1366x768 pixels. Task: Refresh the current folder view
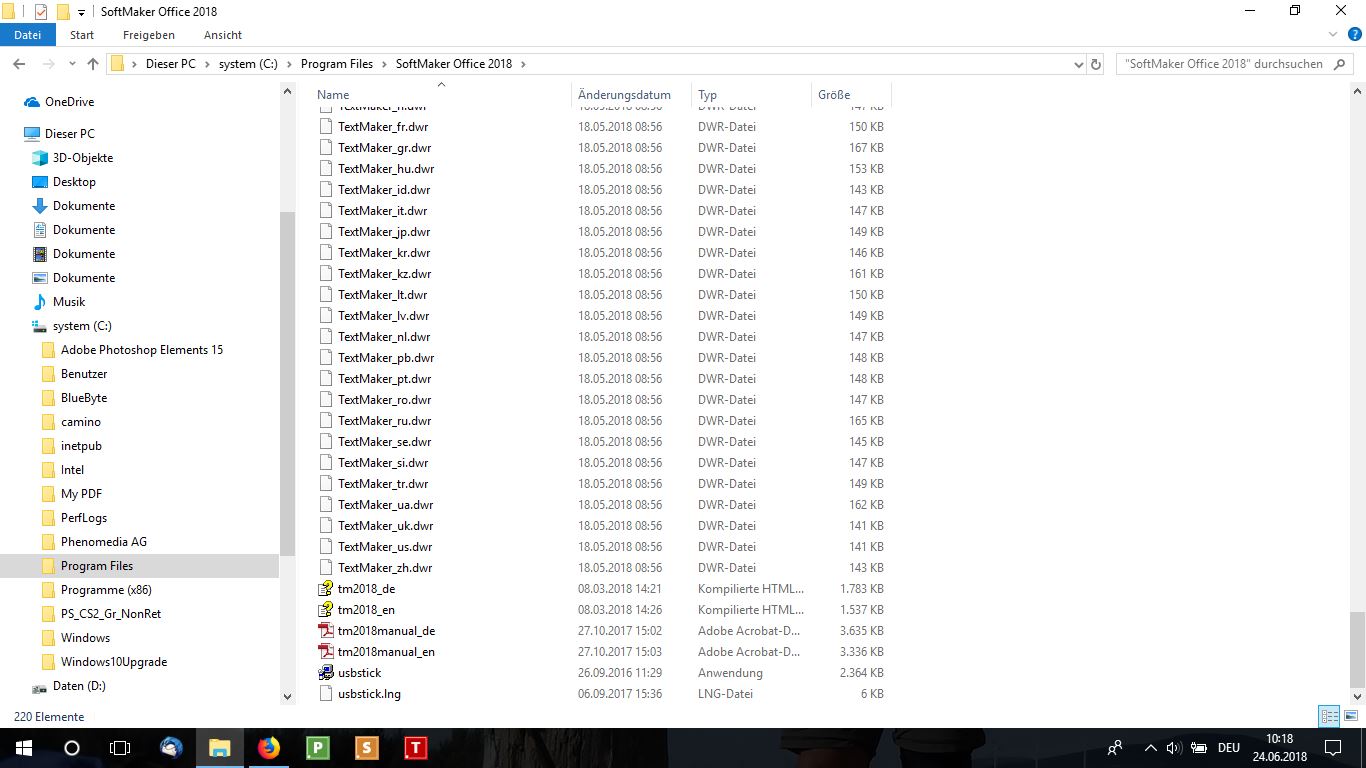[x=1096, y=64]
